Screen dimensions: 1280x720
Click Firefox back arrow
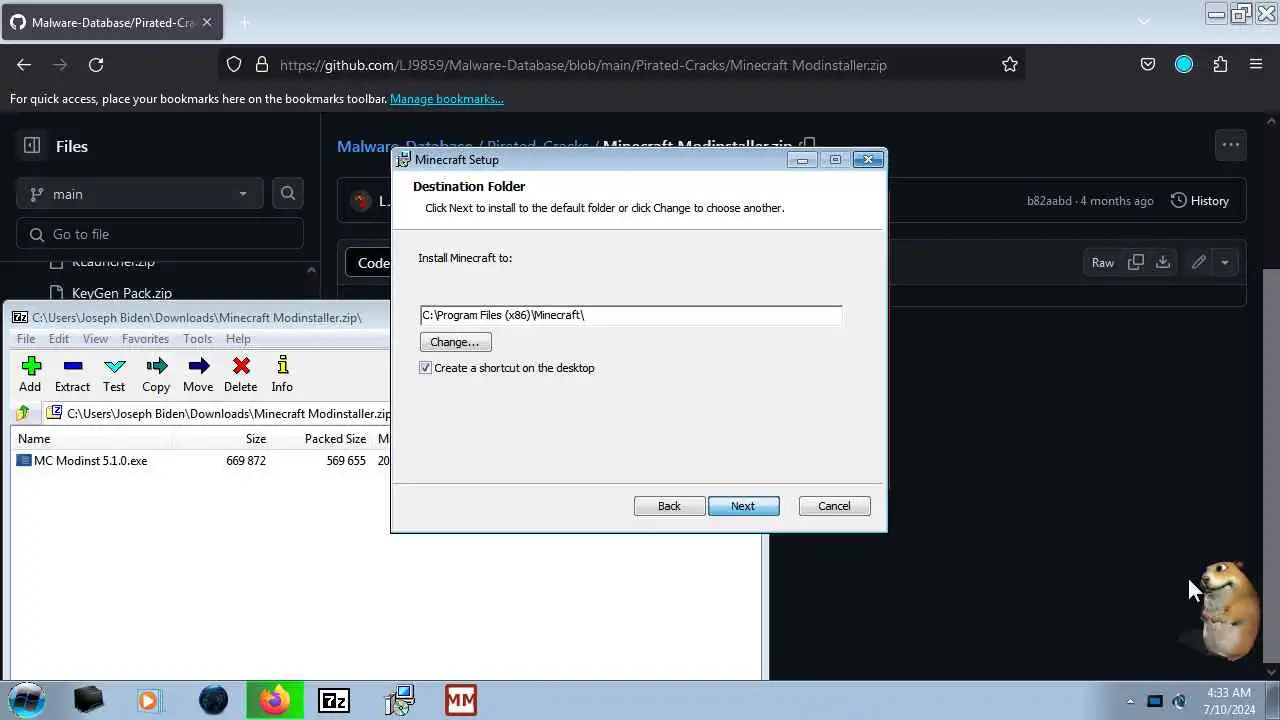click(24, 65)
